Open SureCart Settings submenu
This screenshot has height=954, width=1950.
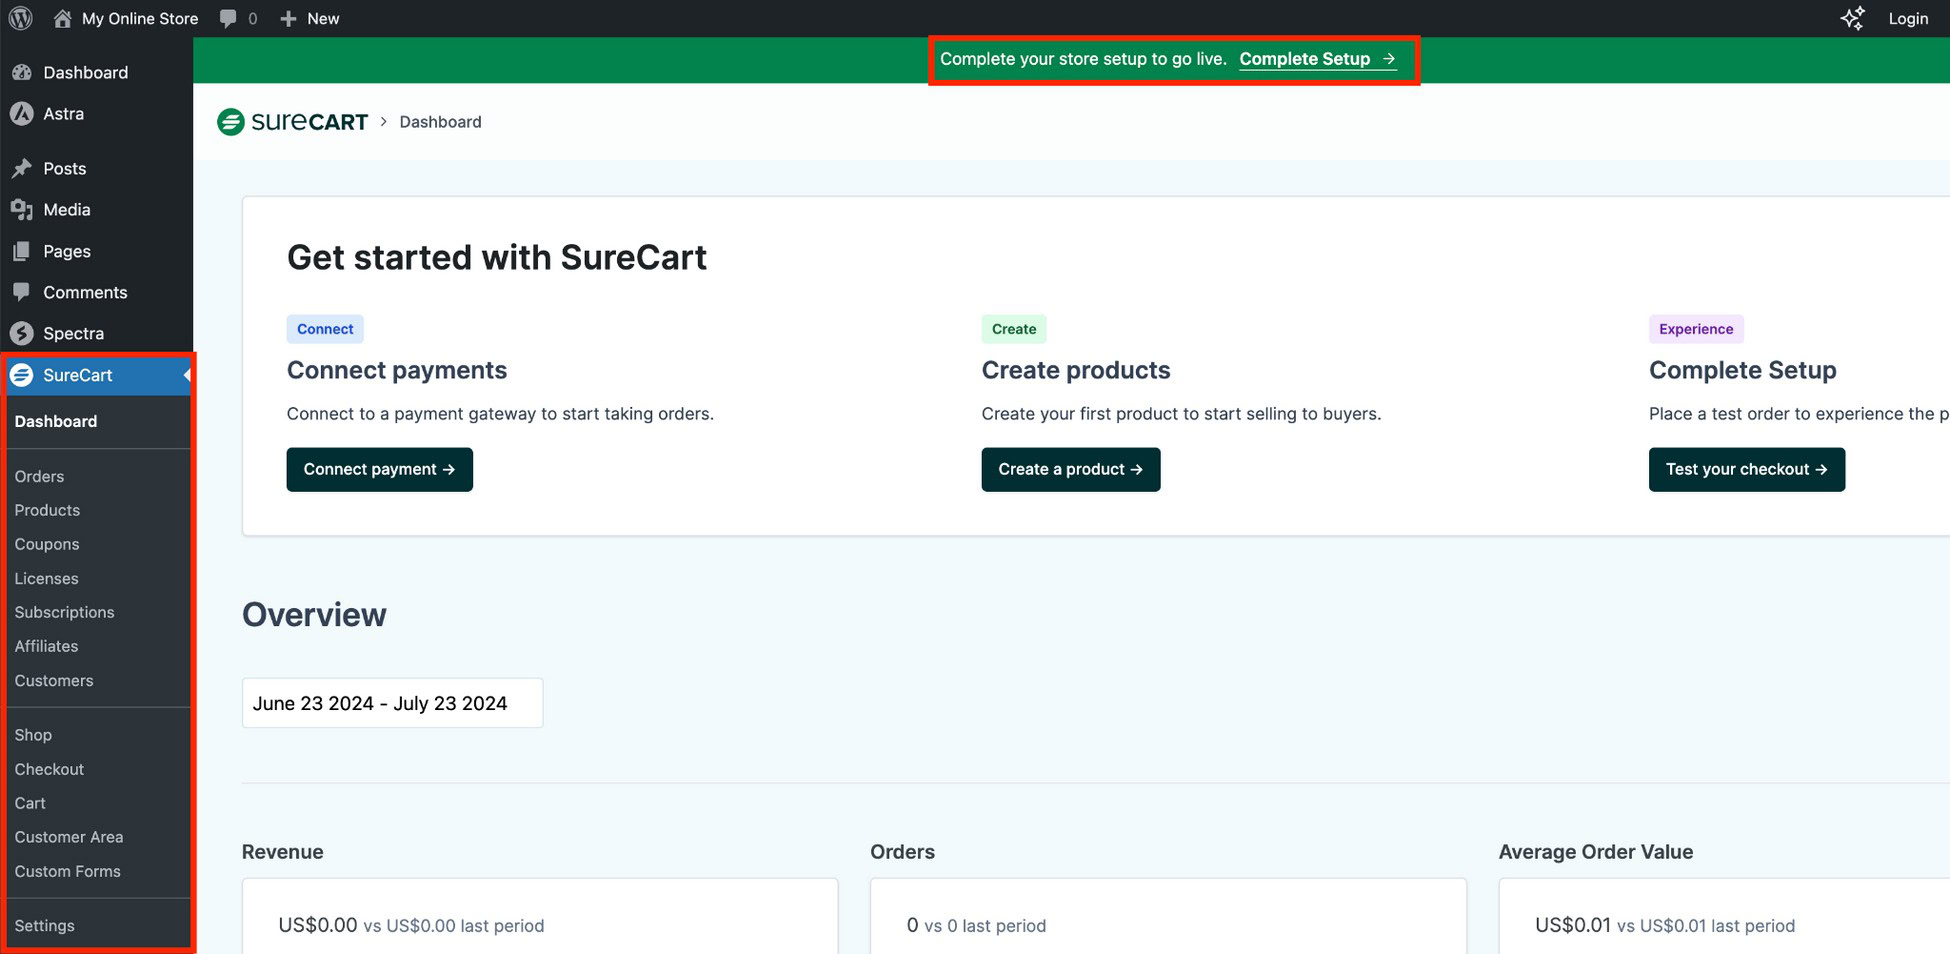pyautogui.click(x=44, y=925)
